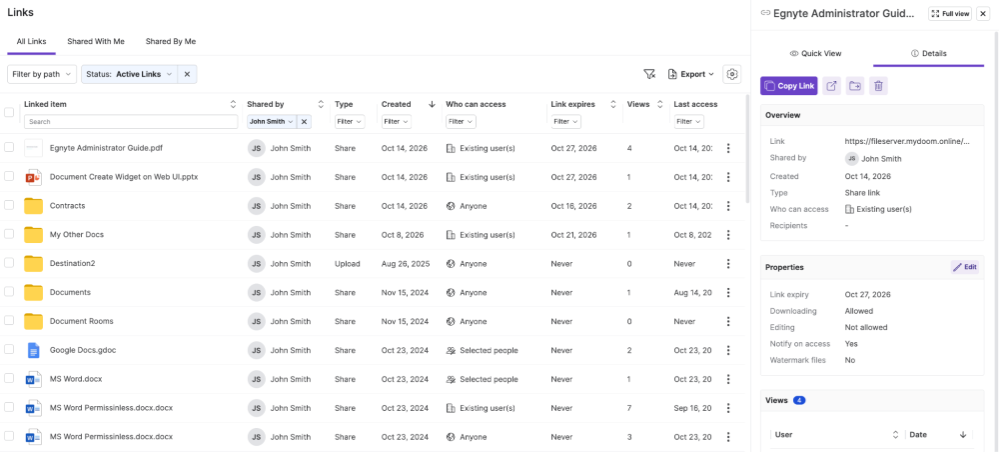Open the Quick View tab
The width and height of the screenshot is (999, 452).
click(816, 54)
